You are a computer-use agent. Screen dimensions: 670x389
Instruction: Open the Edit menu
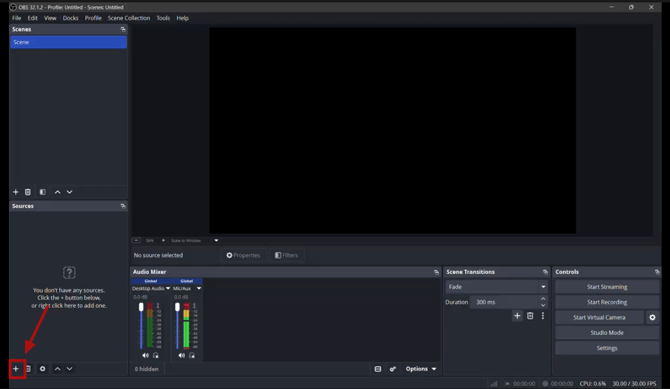32,18
